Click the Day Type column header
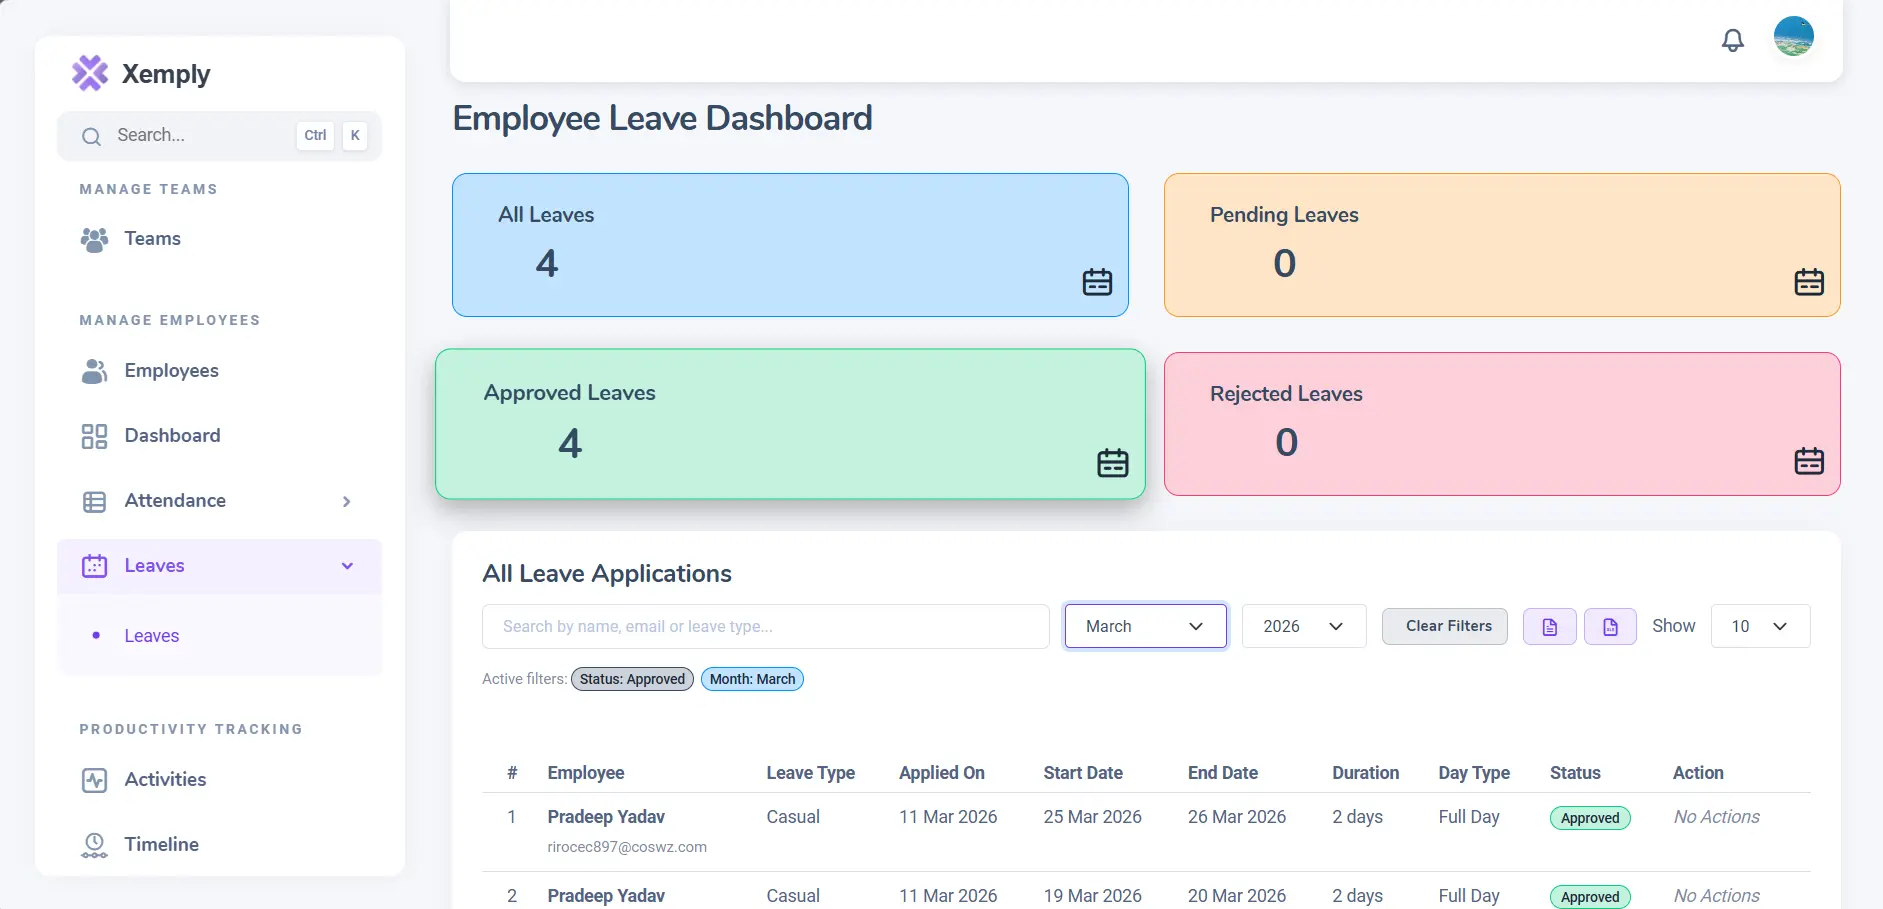The width and height of the screenshot is (1883, 909). [1474, 773]
